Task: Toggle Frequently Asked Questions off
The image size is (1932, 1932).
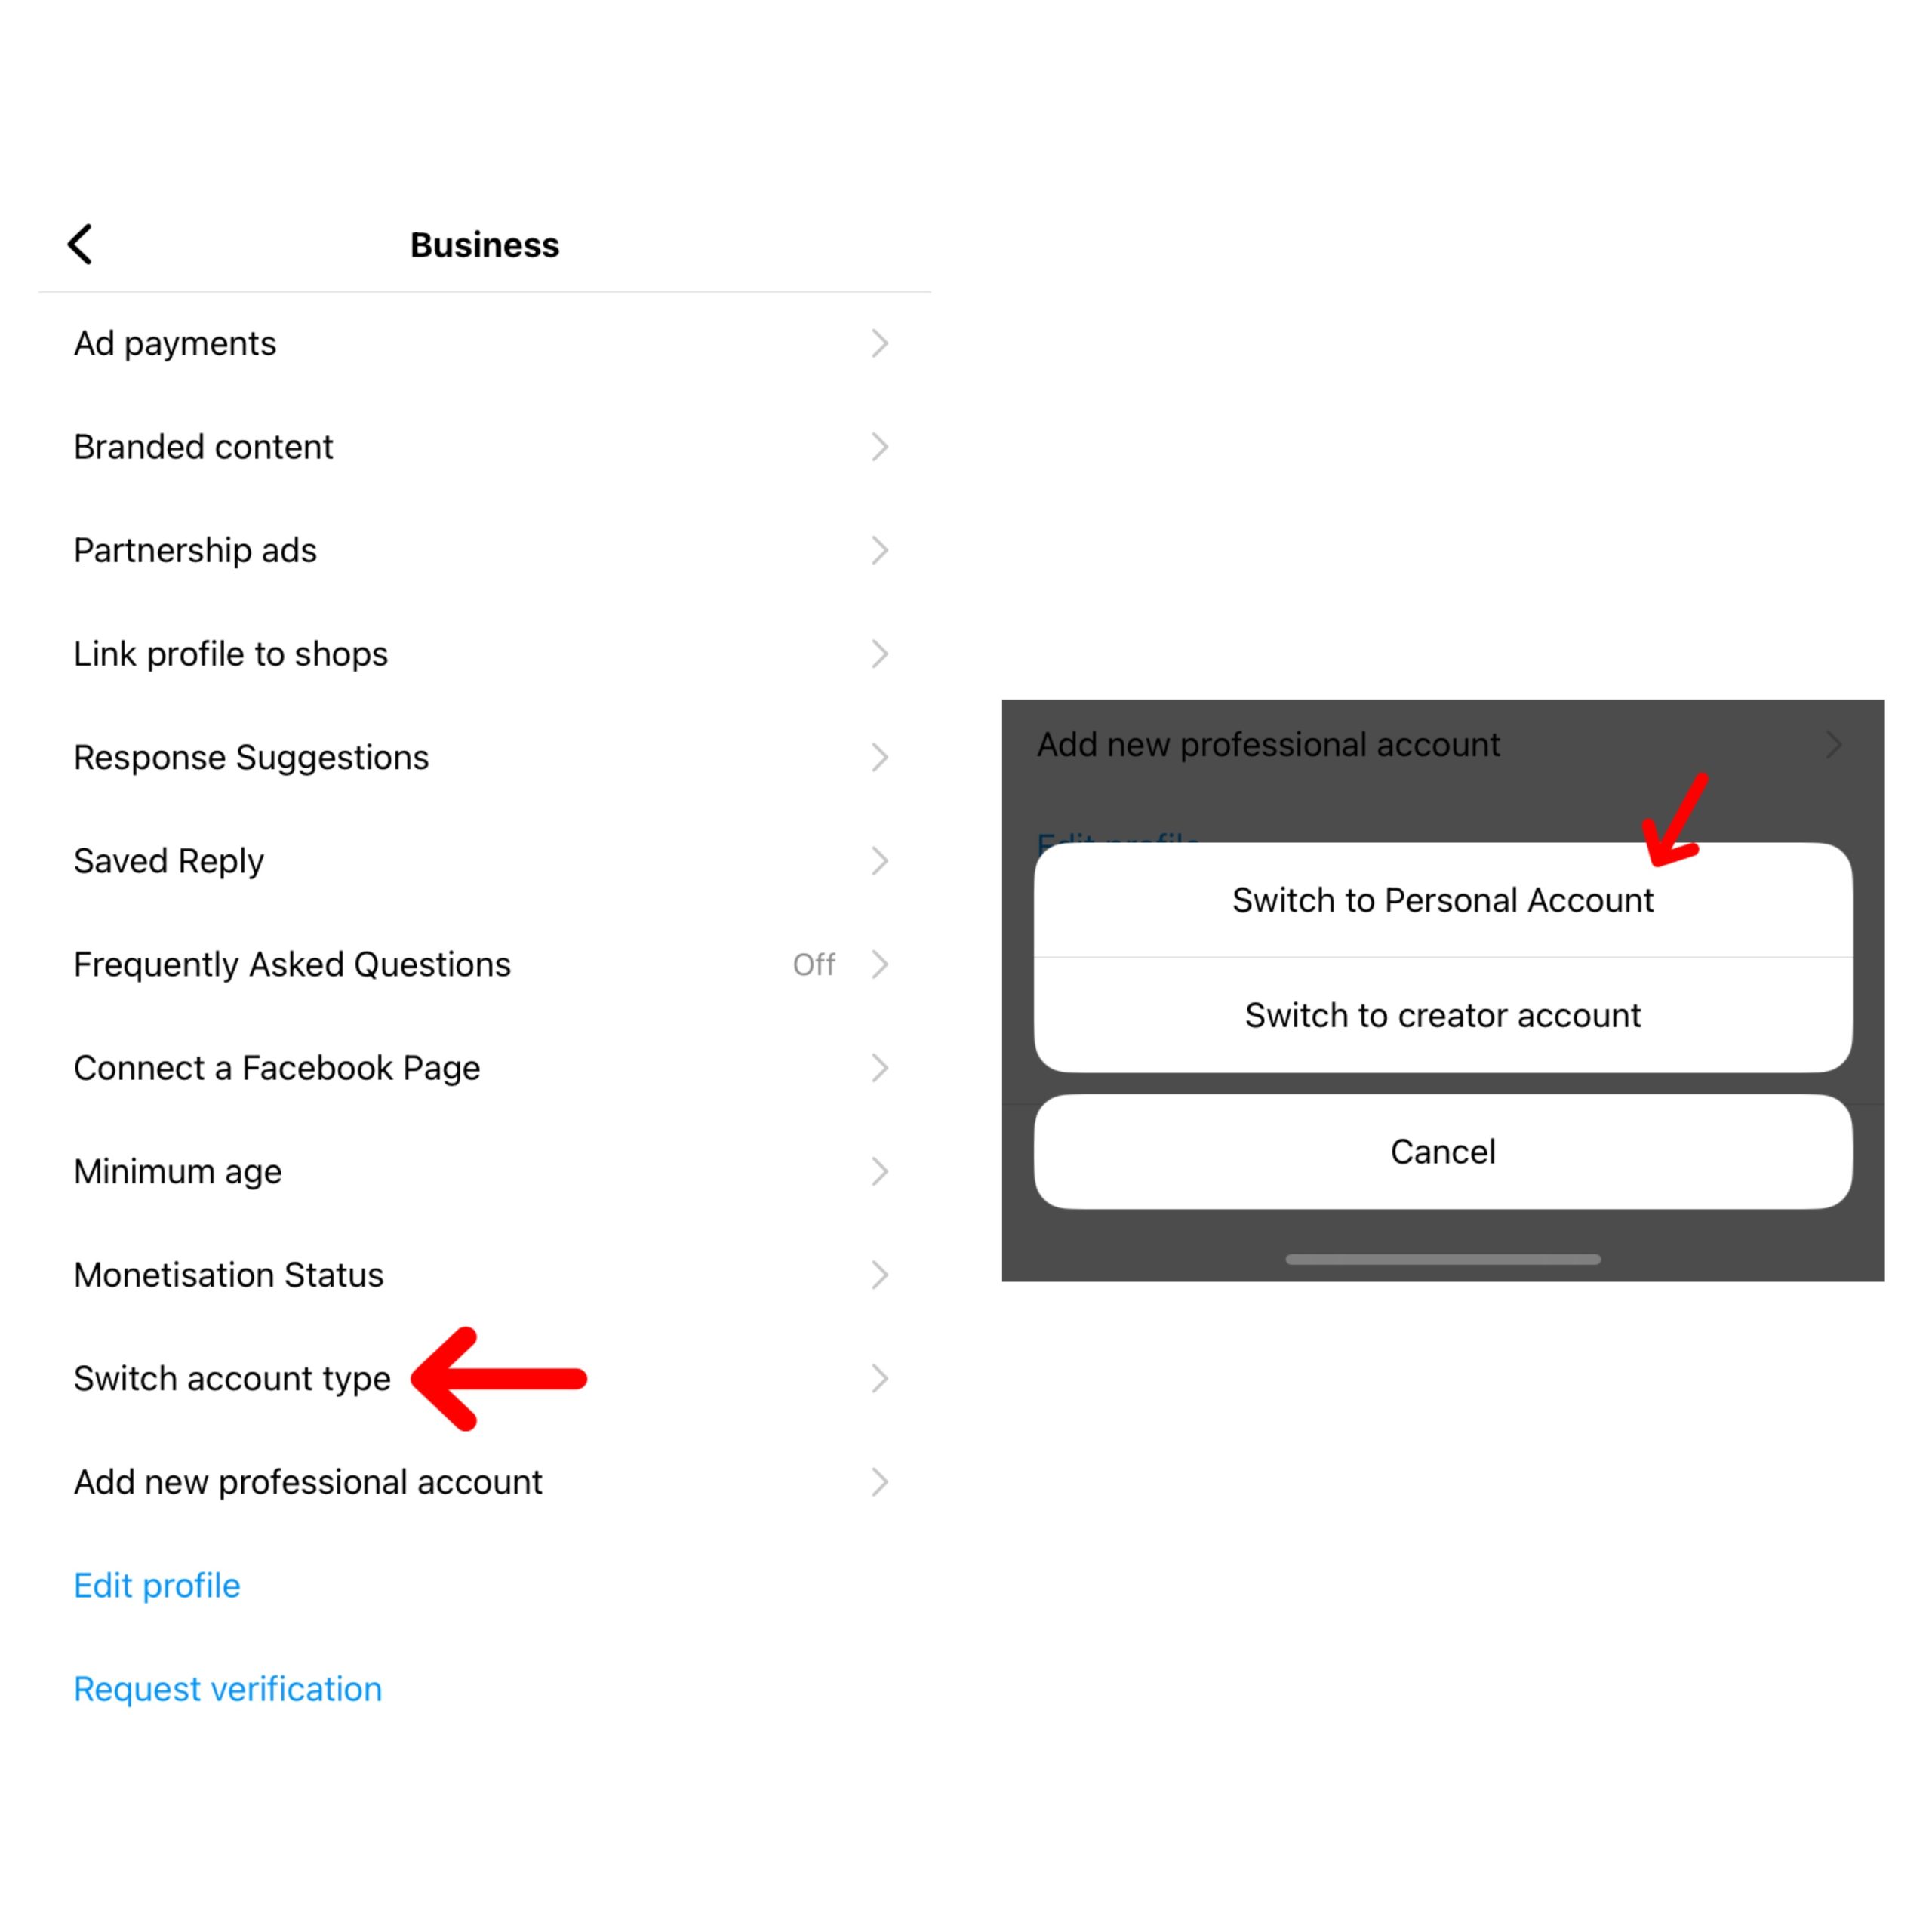Action: click(x=816, y=962)
